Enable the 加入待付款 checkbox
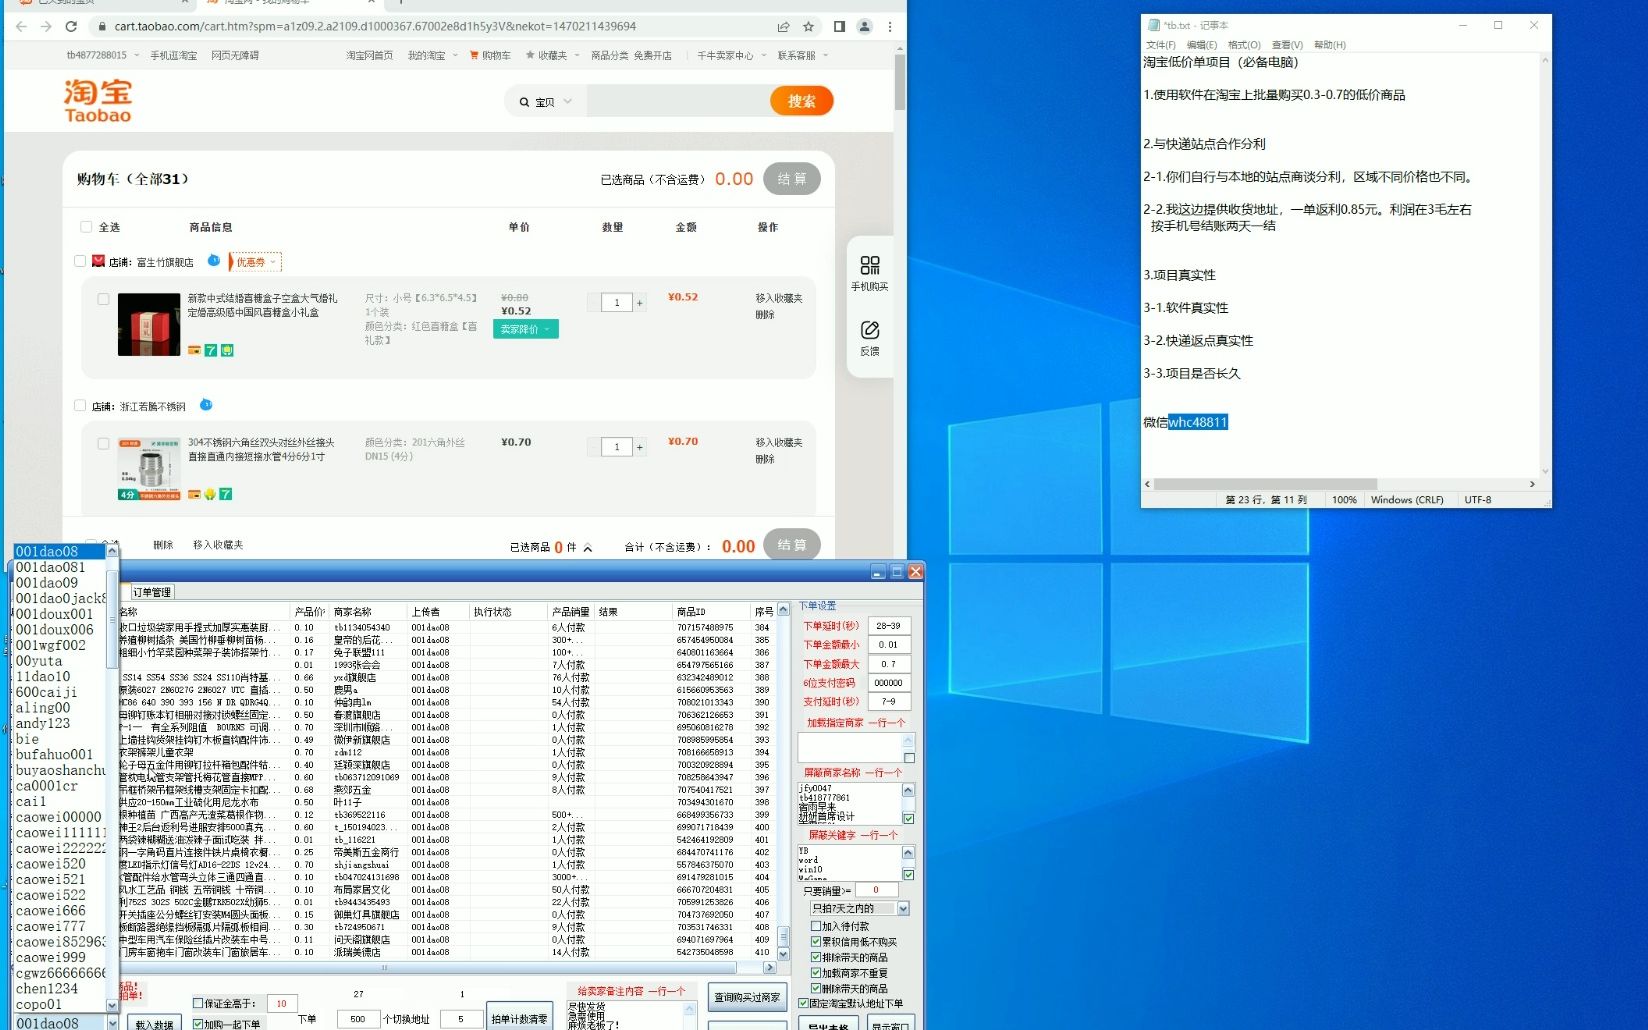Screen dimensions: 1648x1030 coord(816,926)
